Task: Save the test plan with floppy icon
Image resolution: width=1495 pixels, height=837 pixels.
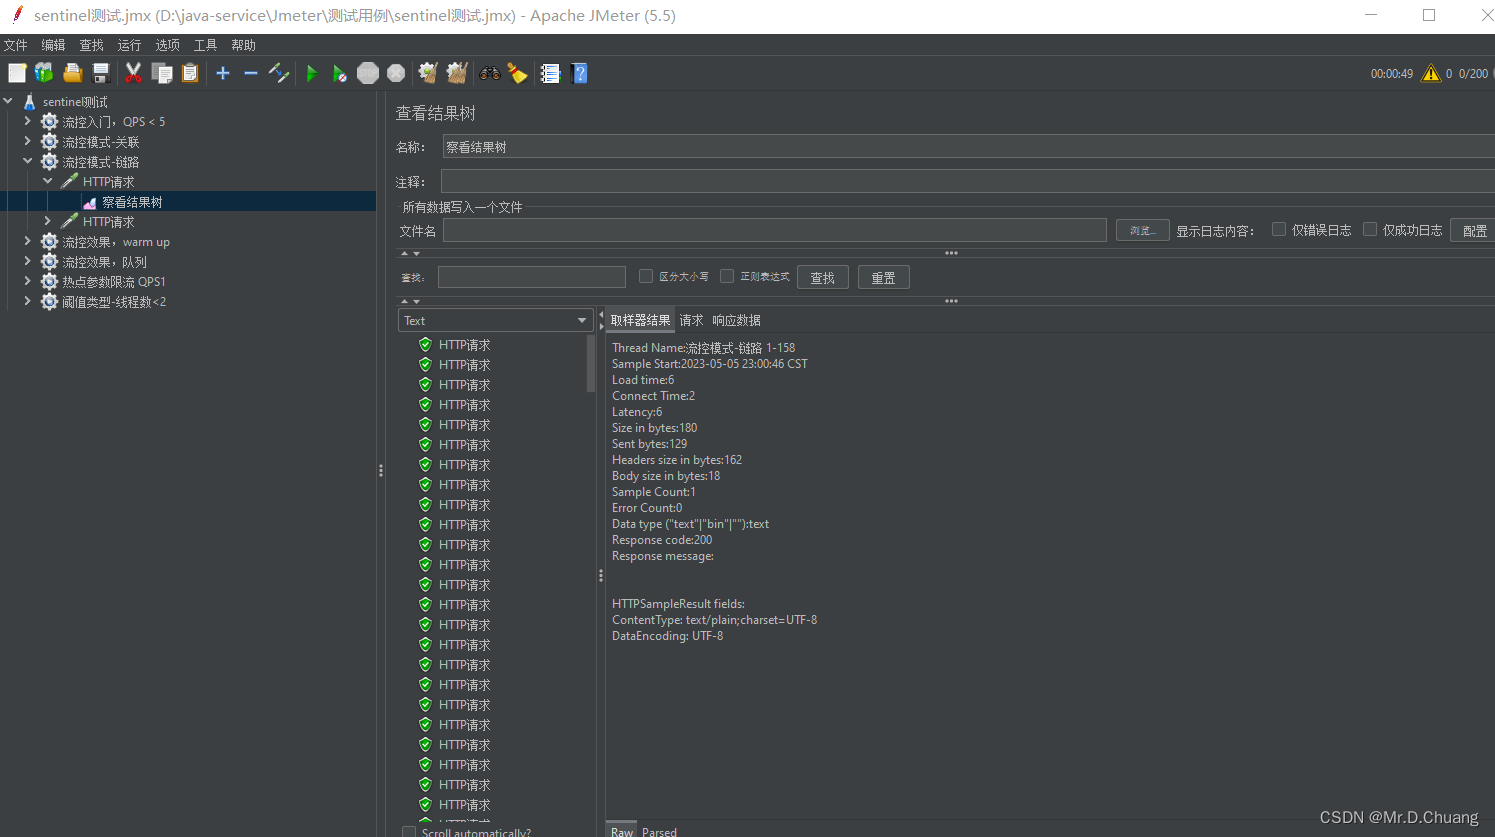Action: pos(100,73)
